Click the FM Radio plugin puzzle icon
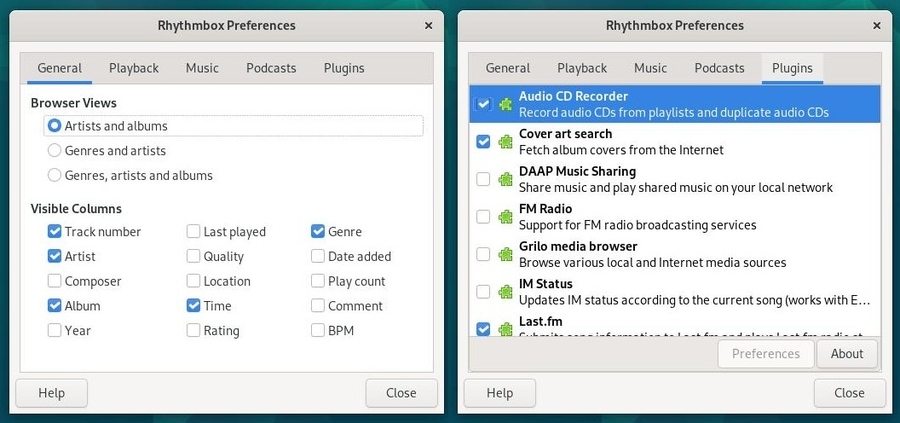The height and width of the screenshot is (423, 900). click(505, 216)
